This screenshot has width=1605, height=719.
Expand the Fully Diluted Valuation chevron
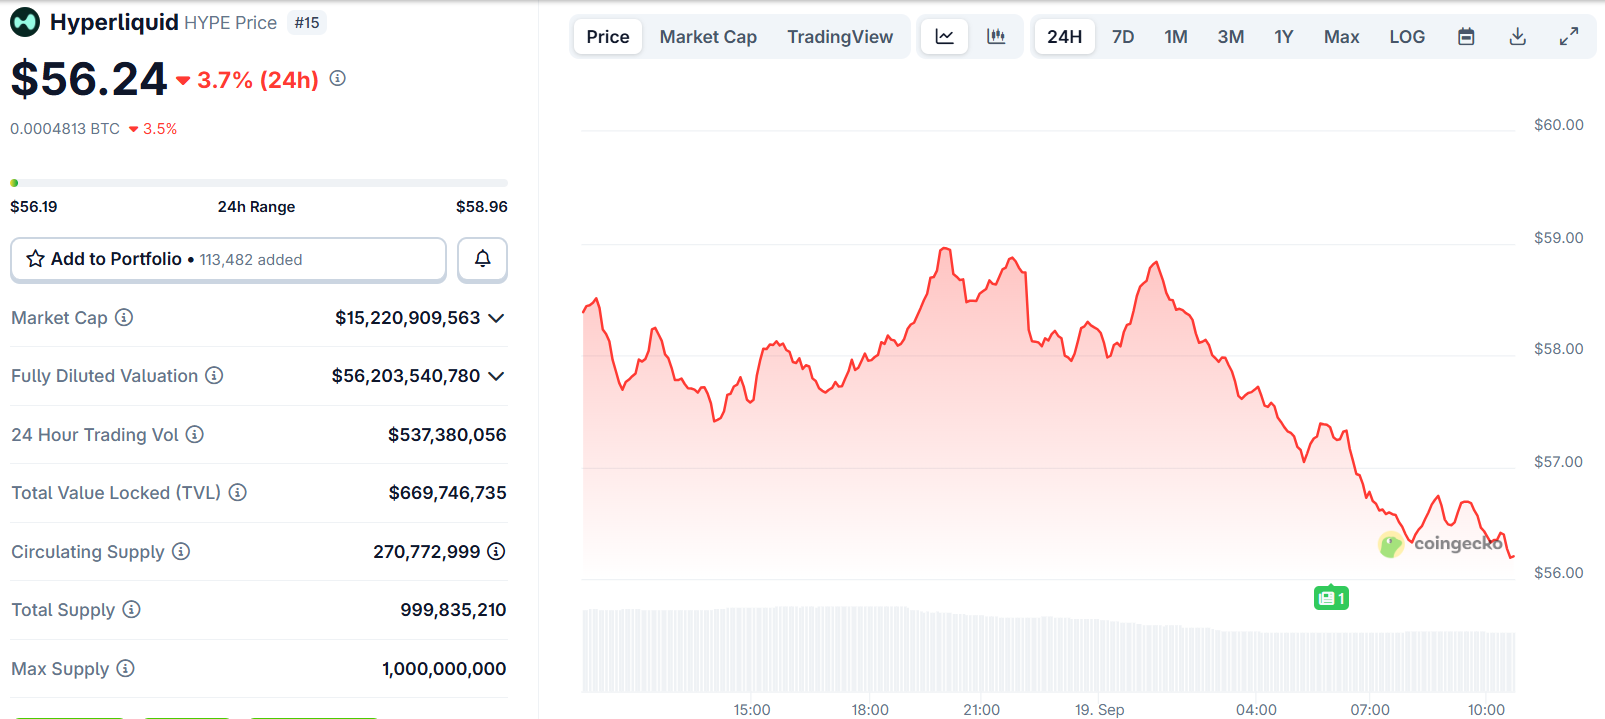click(496, 376)
